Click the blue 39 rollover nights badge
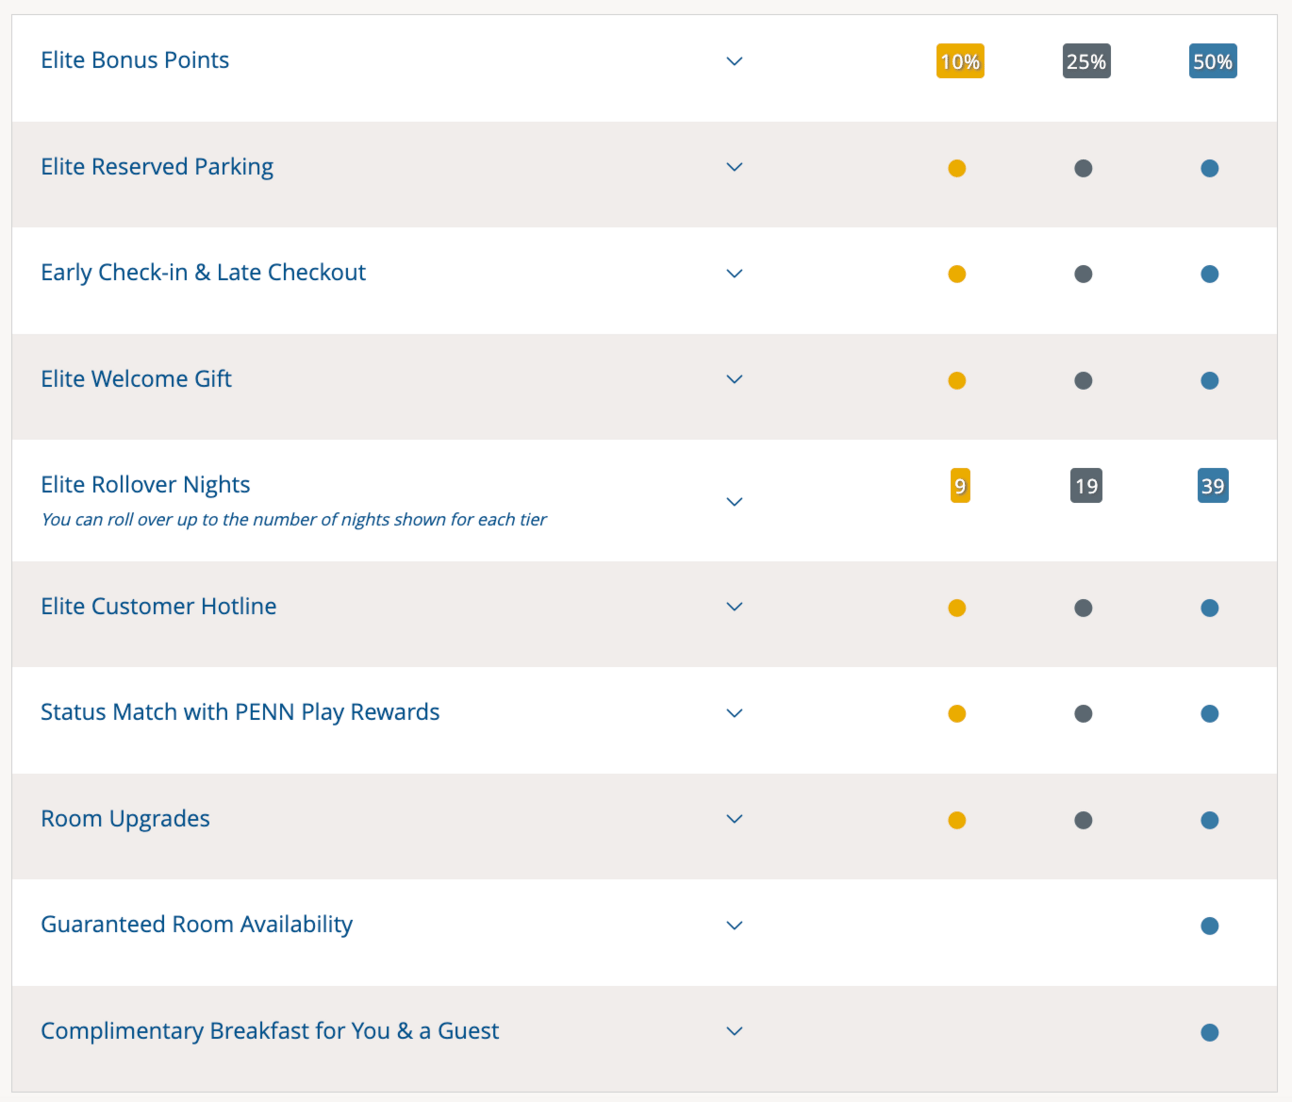The height and width of the screenshot is (1102, 1292). click(1212, 486)
